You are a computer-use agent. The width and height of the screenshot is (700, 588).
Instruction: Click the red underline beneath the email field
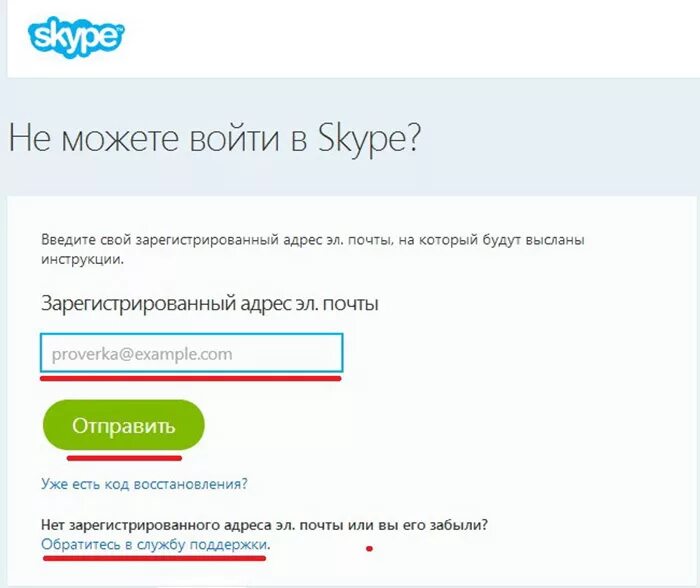[191, 379]
